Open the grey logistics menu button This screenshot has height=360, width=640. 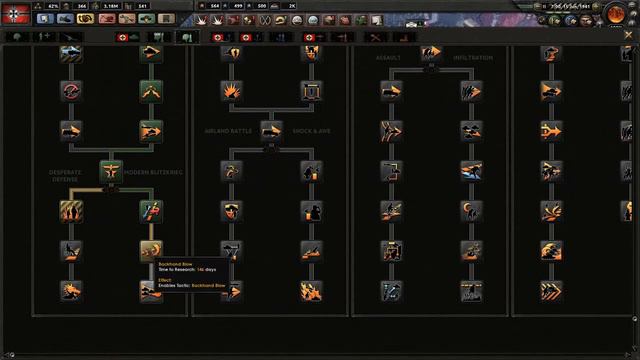pyautogui.click(x=166, y=18)
